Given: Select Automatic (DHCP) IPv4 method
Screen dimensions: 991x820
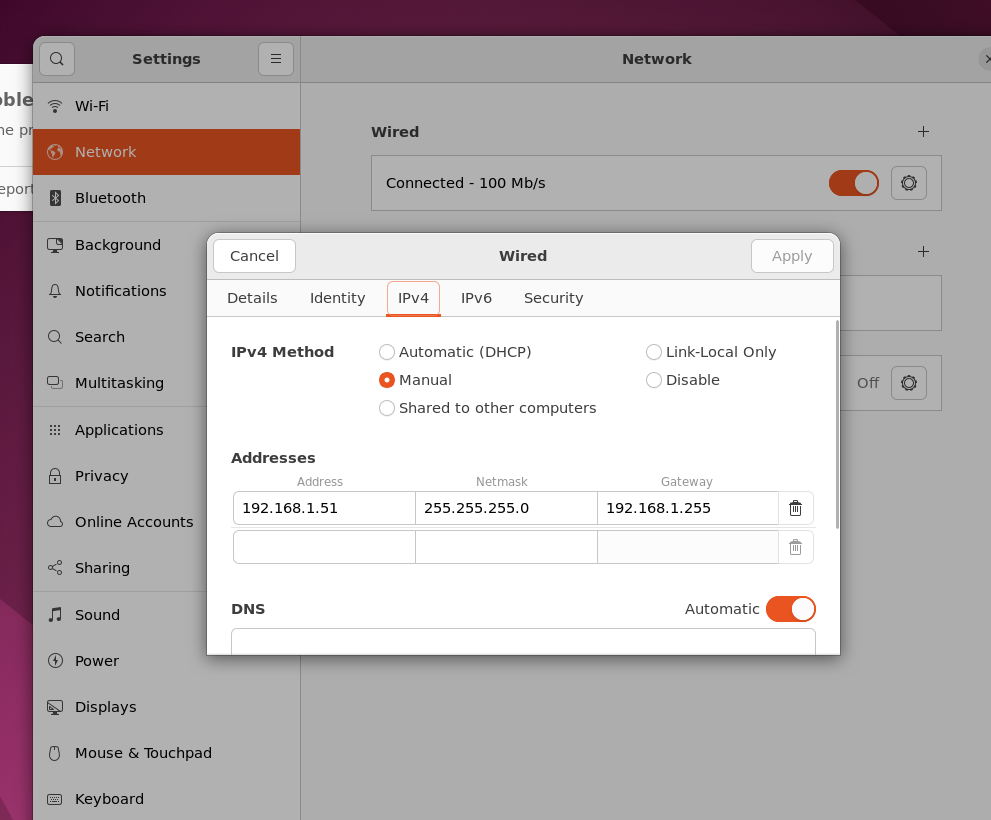Looking at the screenshot, I should click(x=455, y=352).
